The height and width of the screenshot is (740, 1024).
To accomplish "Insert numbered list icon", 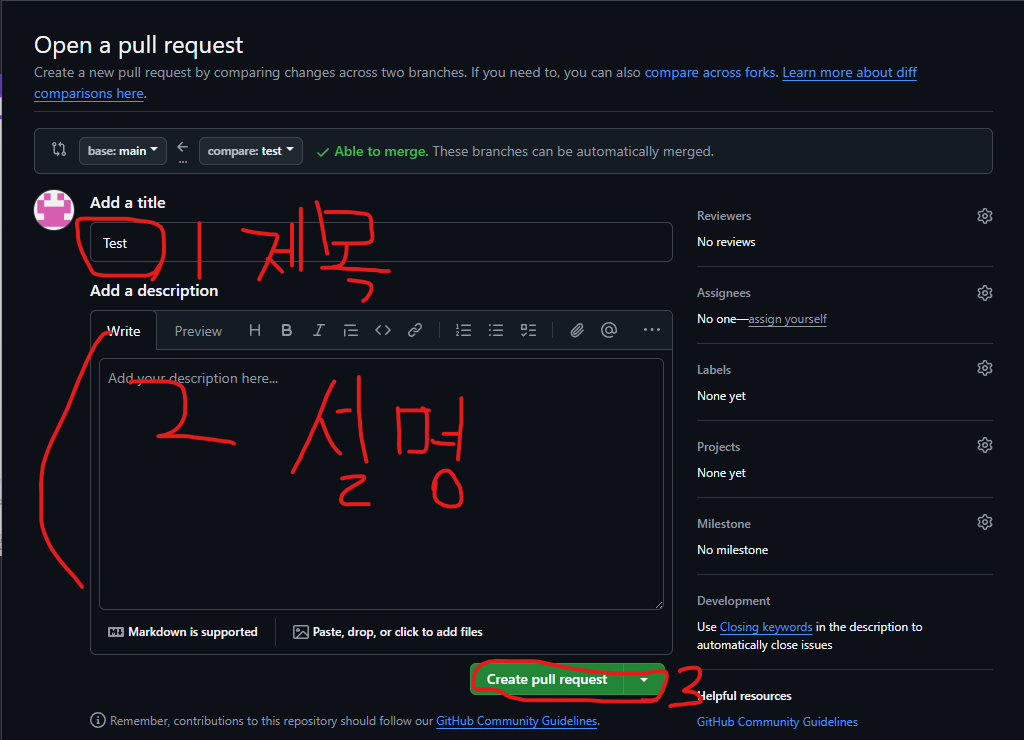I will pos(464,330).
